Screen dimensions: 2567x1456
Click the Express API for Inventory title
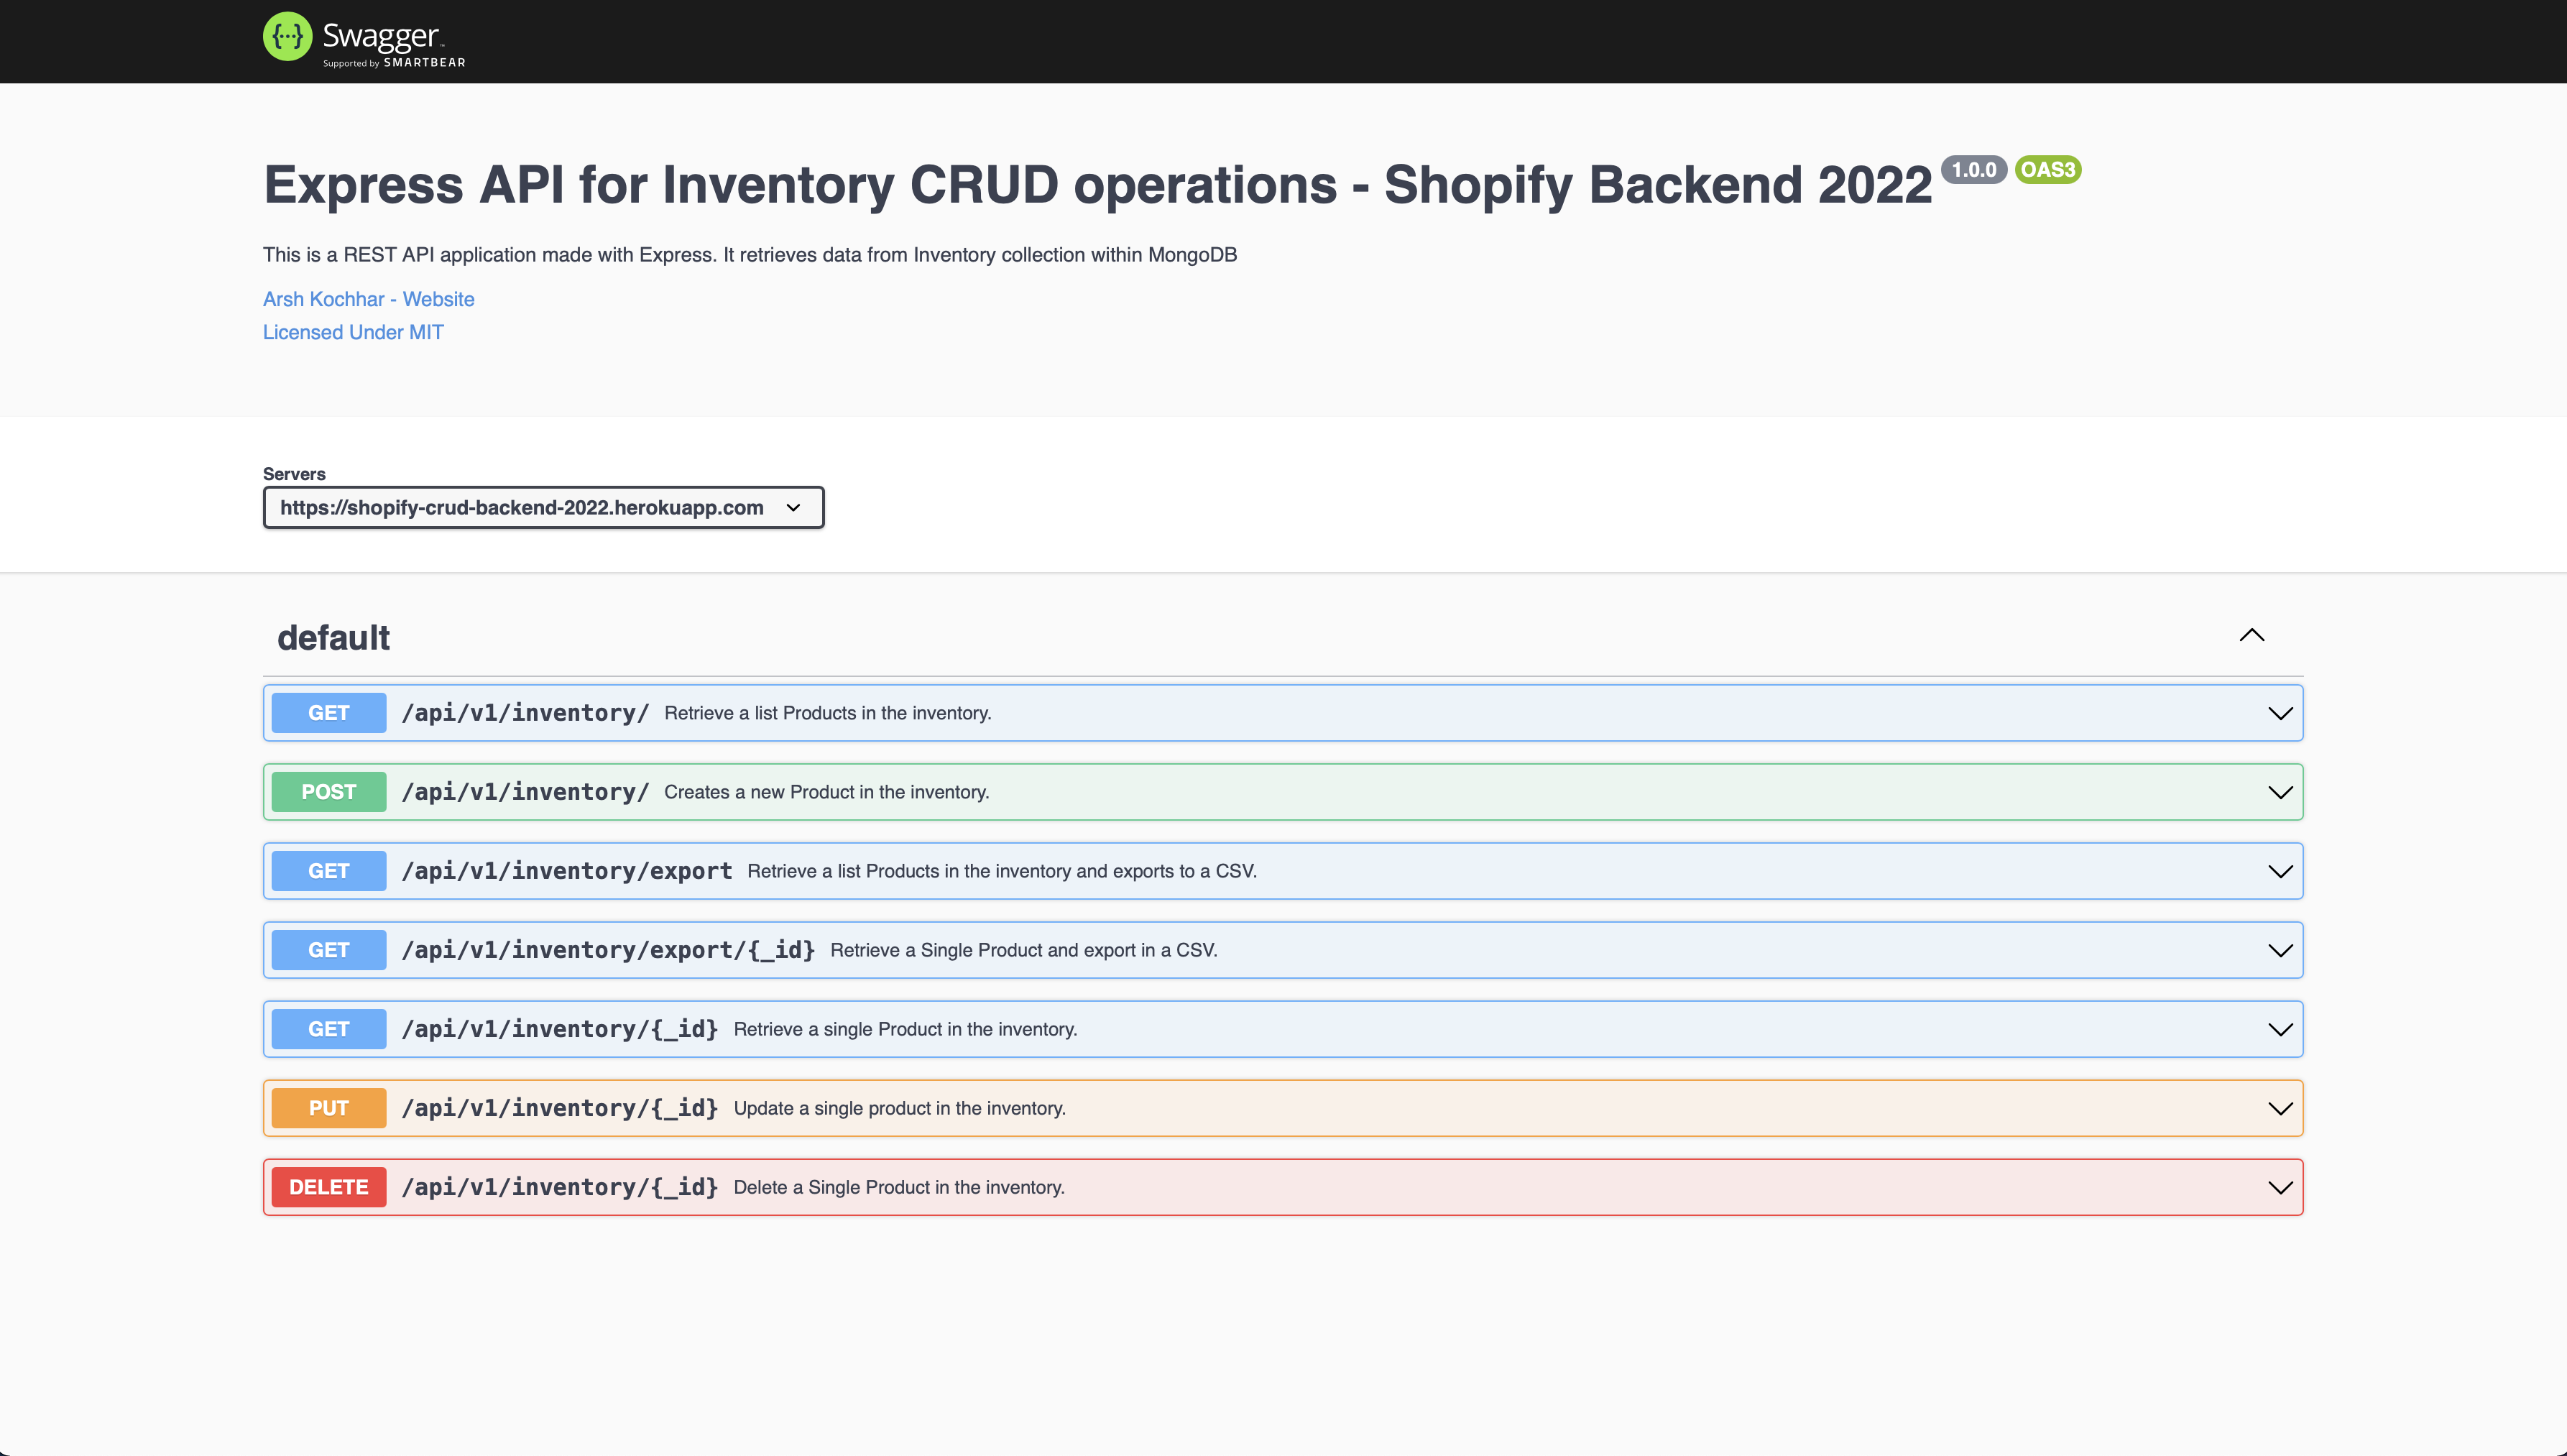pos(1097,185)
